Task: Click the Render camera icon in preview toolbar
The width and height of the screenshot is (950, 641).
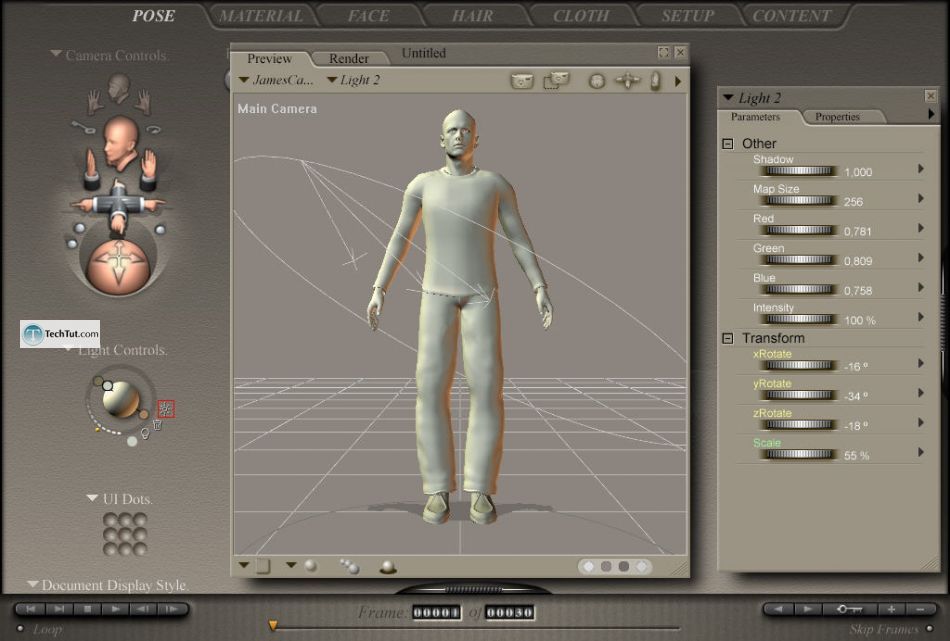Action: click(x=522, y=81)
